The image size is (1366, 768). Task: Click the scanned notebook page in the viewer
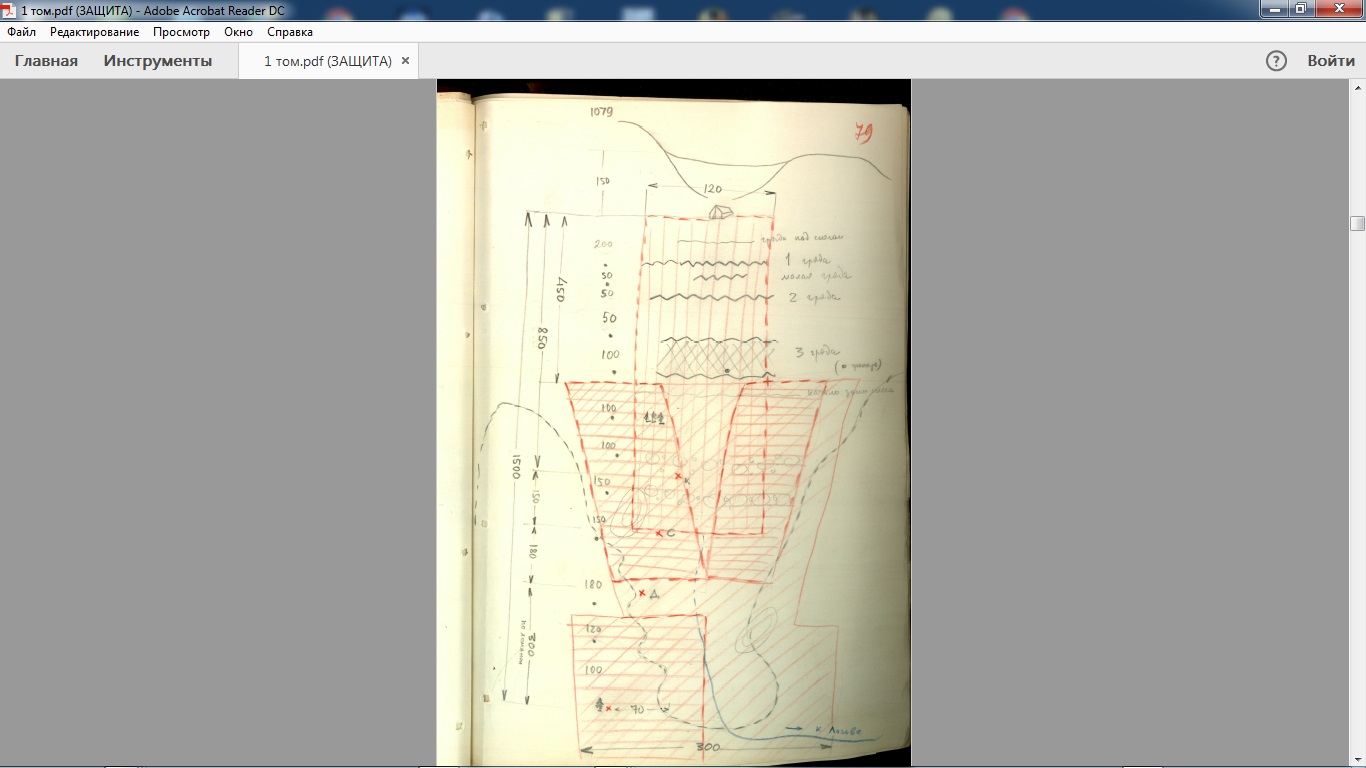[x=674, y=423]
